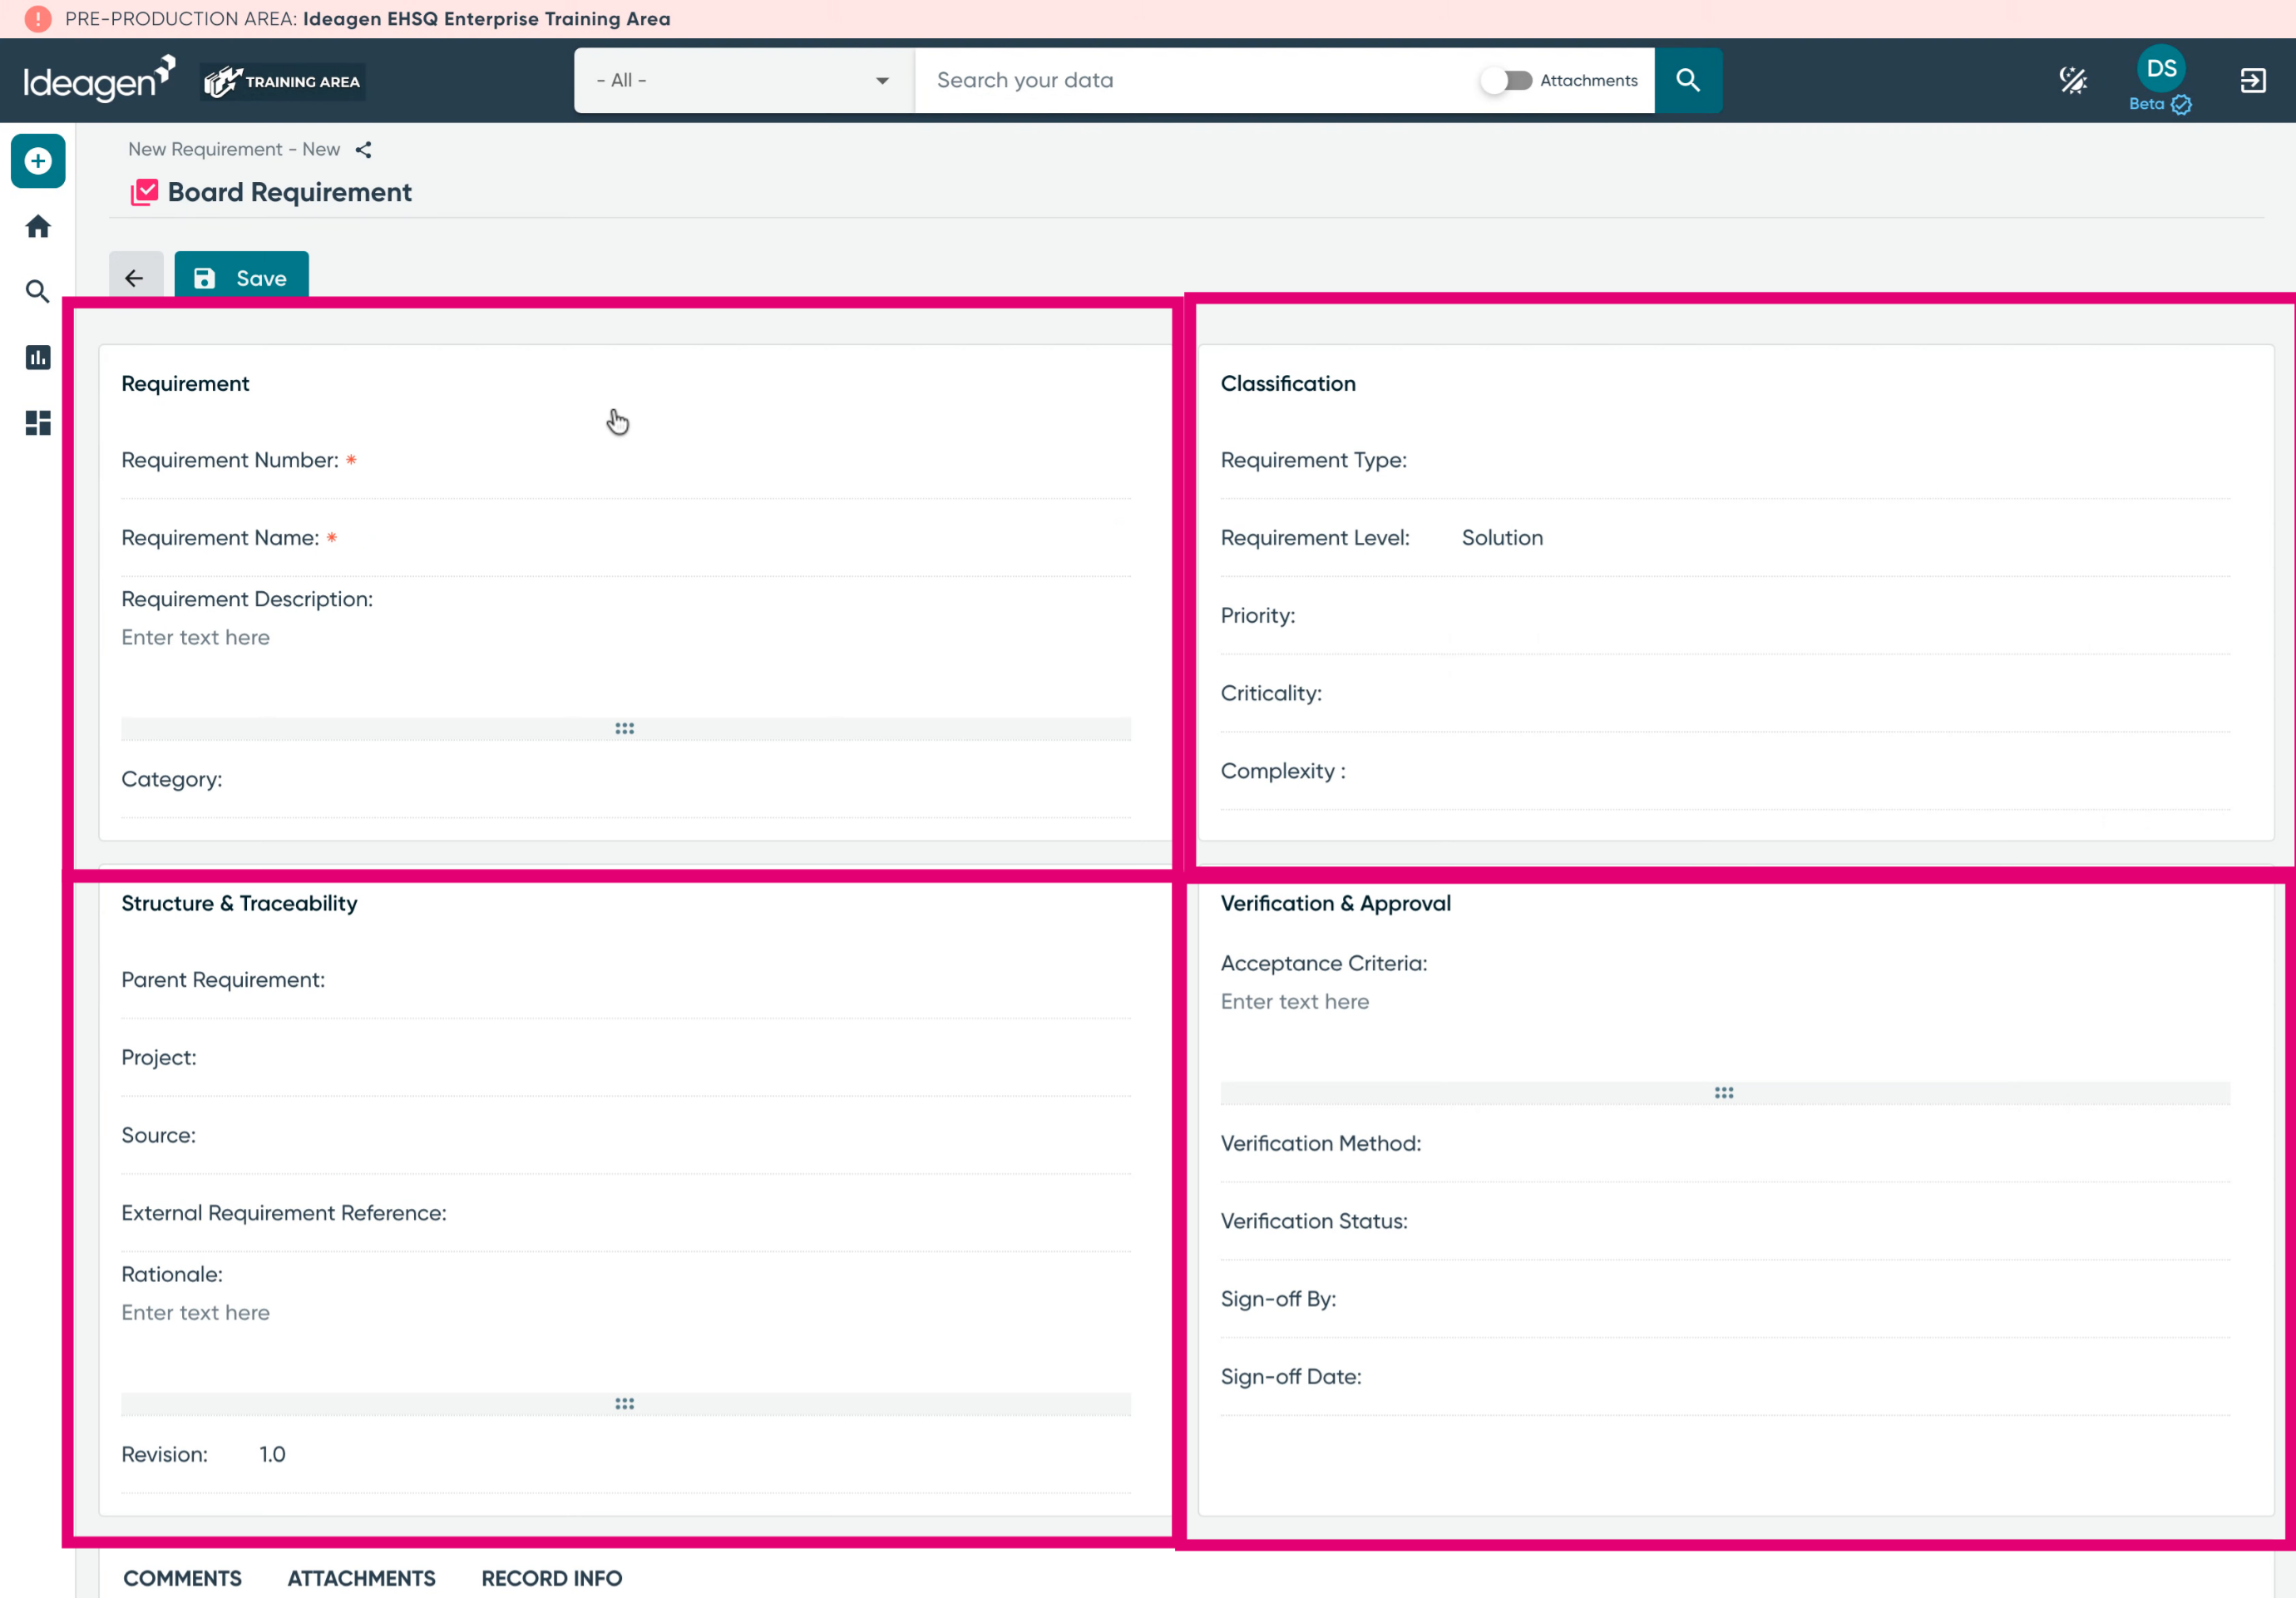Click the magic wand icon in header
This screenshot has height=1598, width=2296.
(2073, 80)
